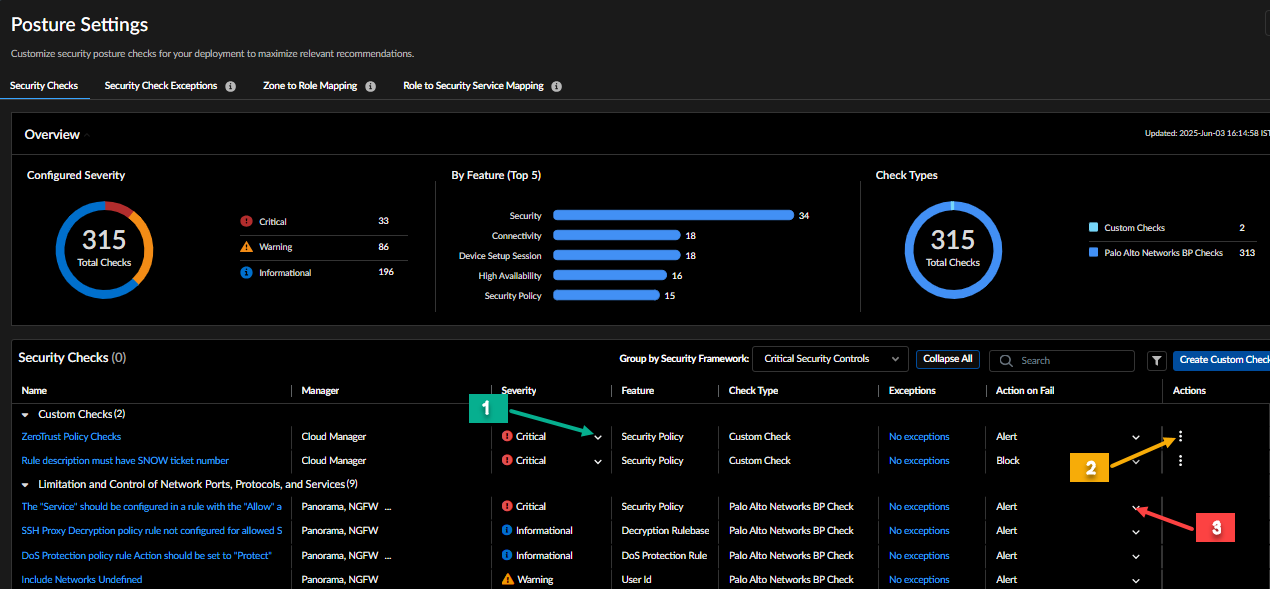
Task: Click the filter icon beside Search
Action: (1156, 360)
